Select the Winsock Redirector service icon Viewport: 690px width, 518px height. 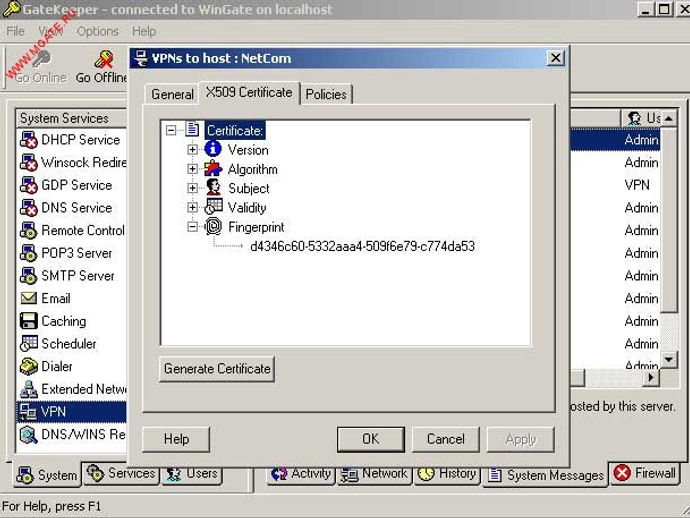click(29, 162)
